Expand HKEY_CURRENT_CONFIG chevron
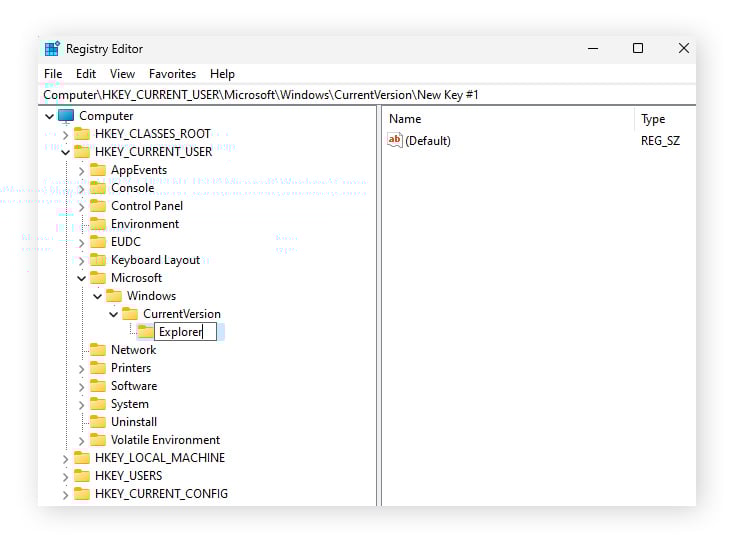Viewport: 734px width, 543px height. coord(65,495)
